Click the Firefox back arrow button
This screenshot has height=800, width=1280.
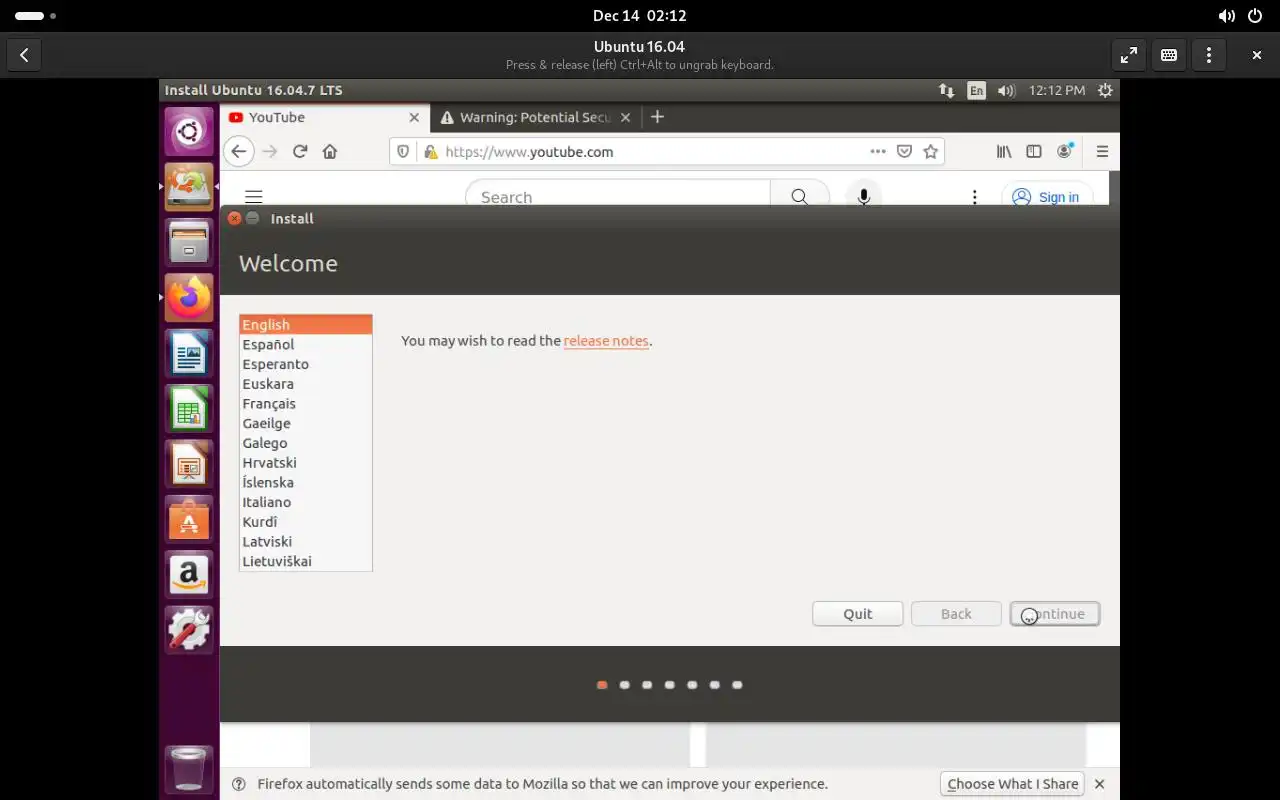point(238,152)
